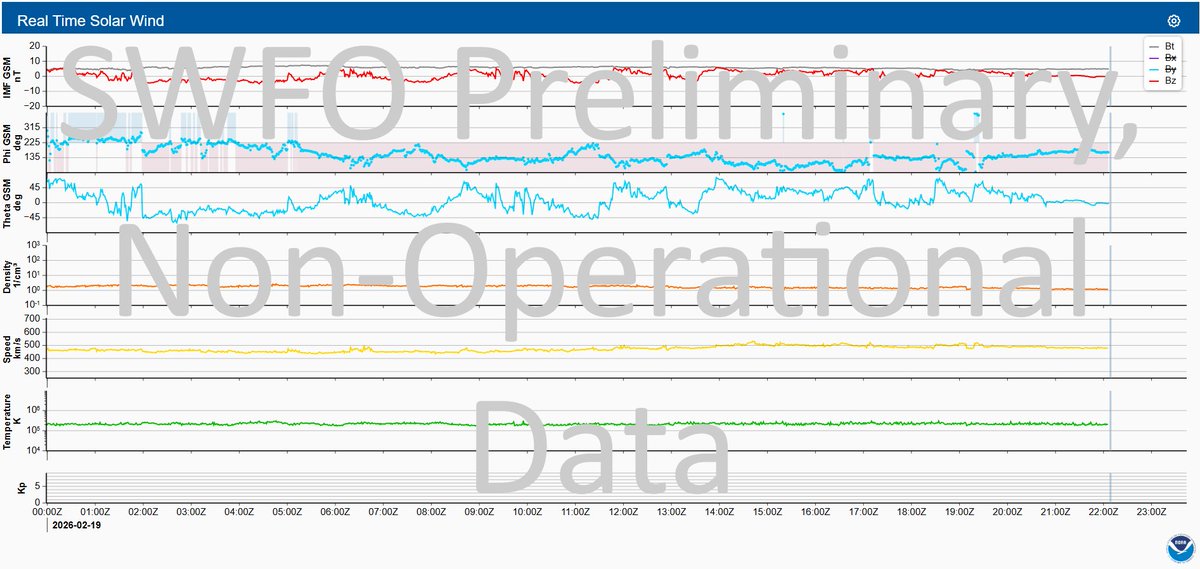1200x569 pixels.
Task: Select the 17:00Z time axis label
Action: pyautogui.click(x=863, y=510)
